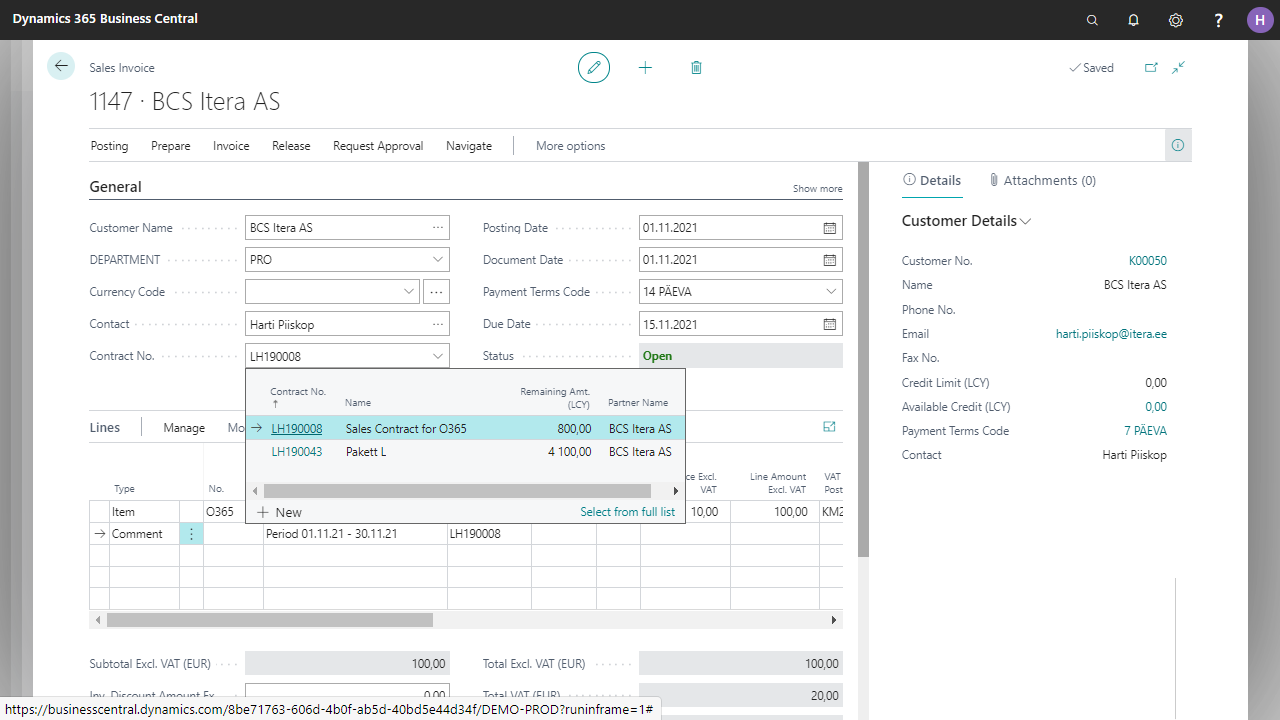Click Select from full list
Viewport: 1280px width, 720px height.
click(628, 512)
